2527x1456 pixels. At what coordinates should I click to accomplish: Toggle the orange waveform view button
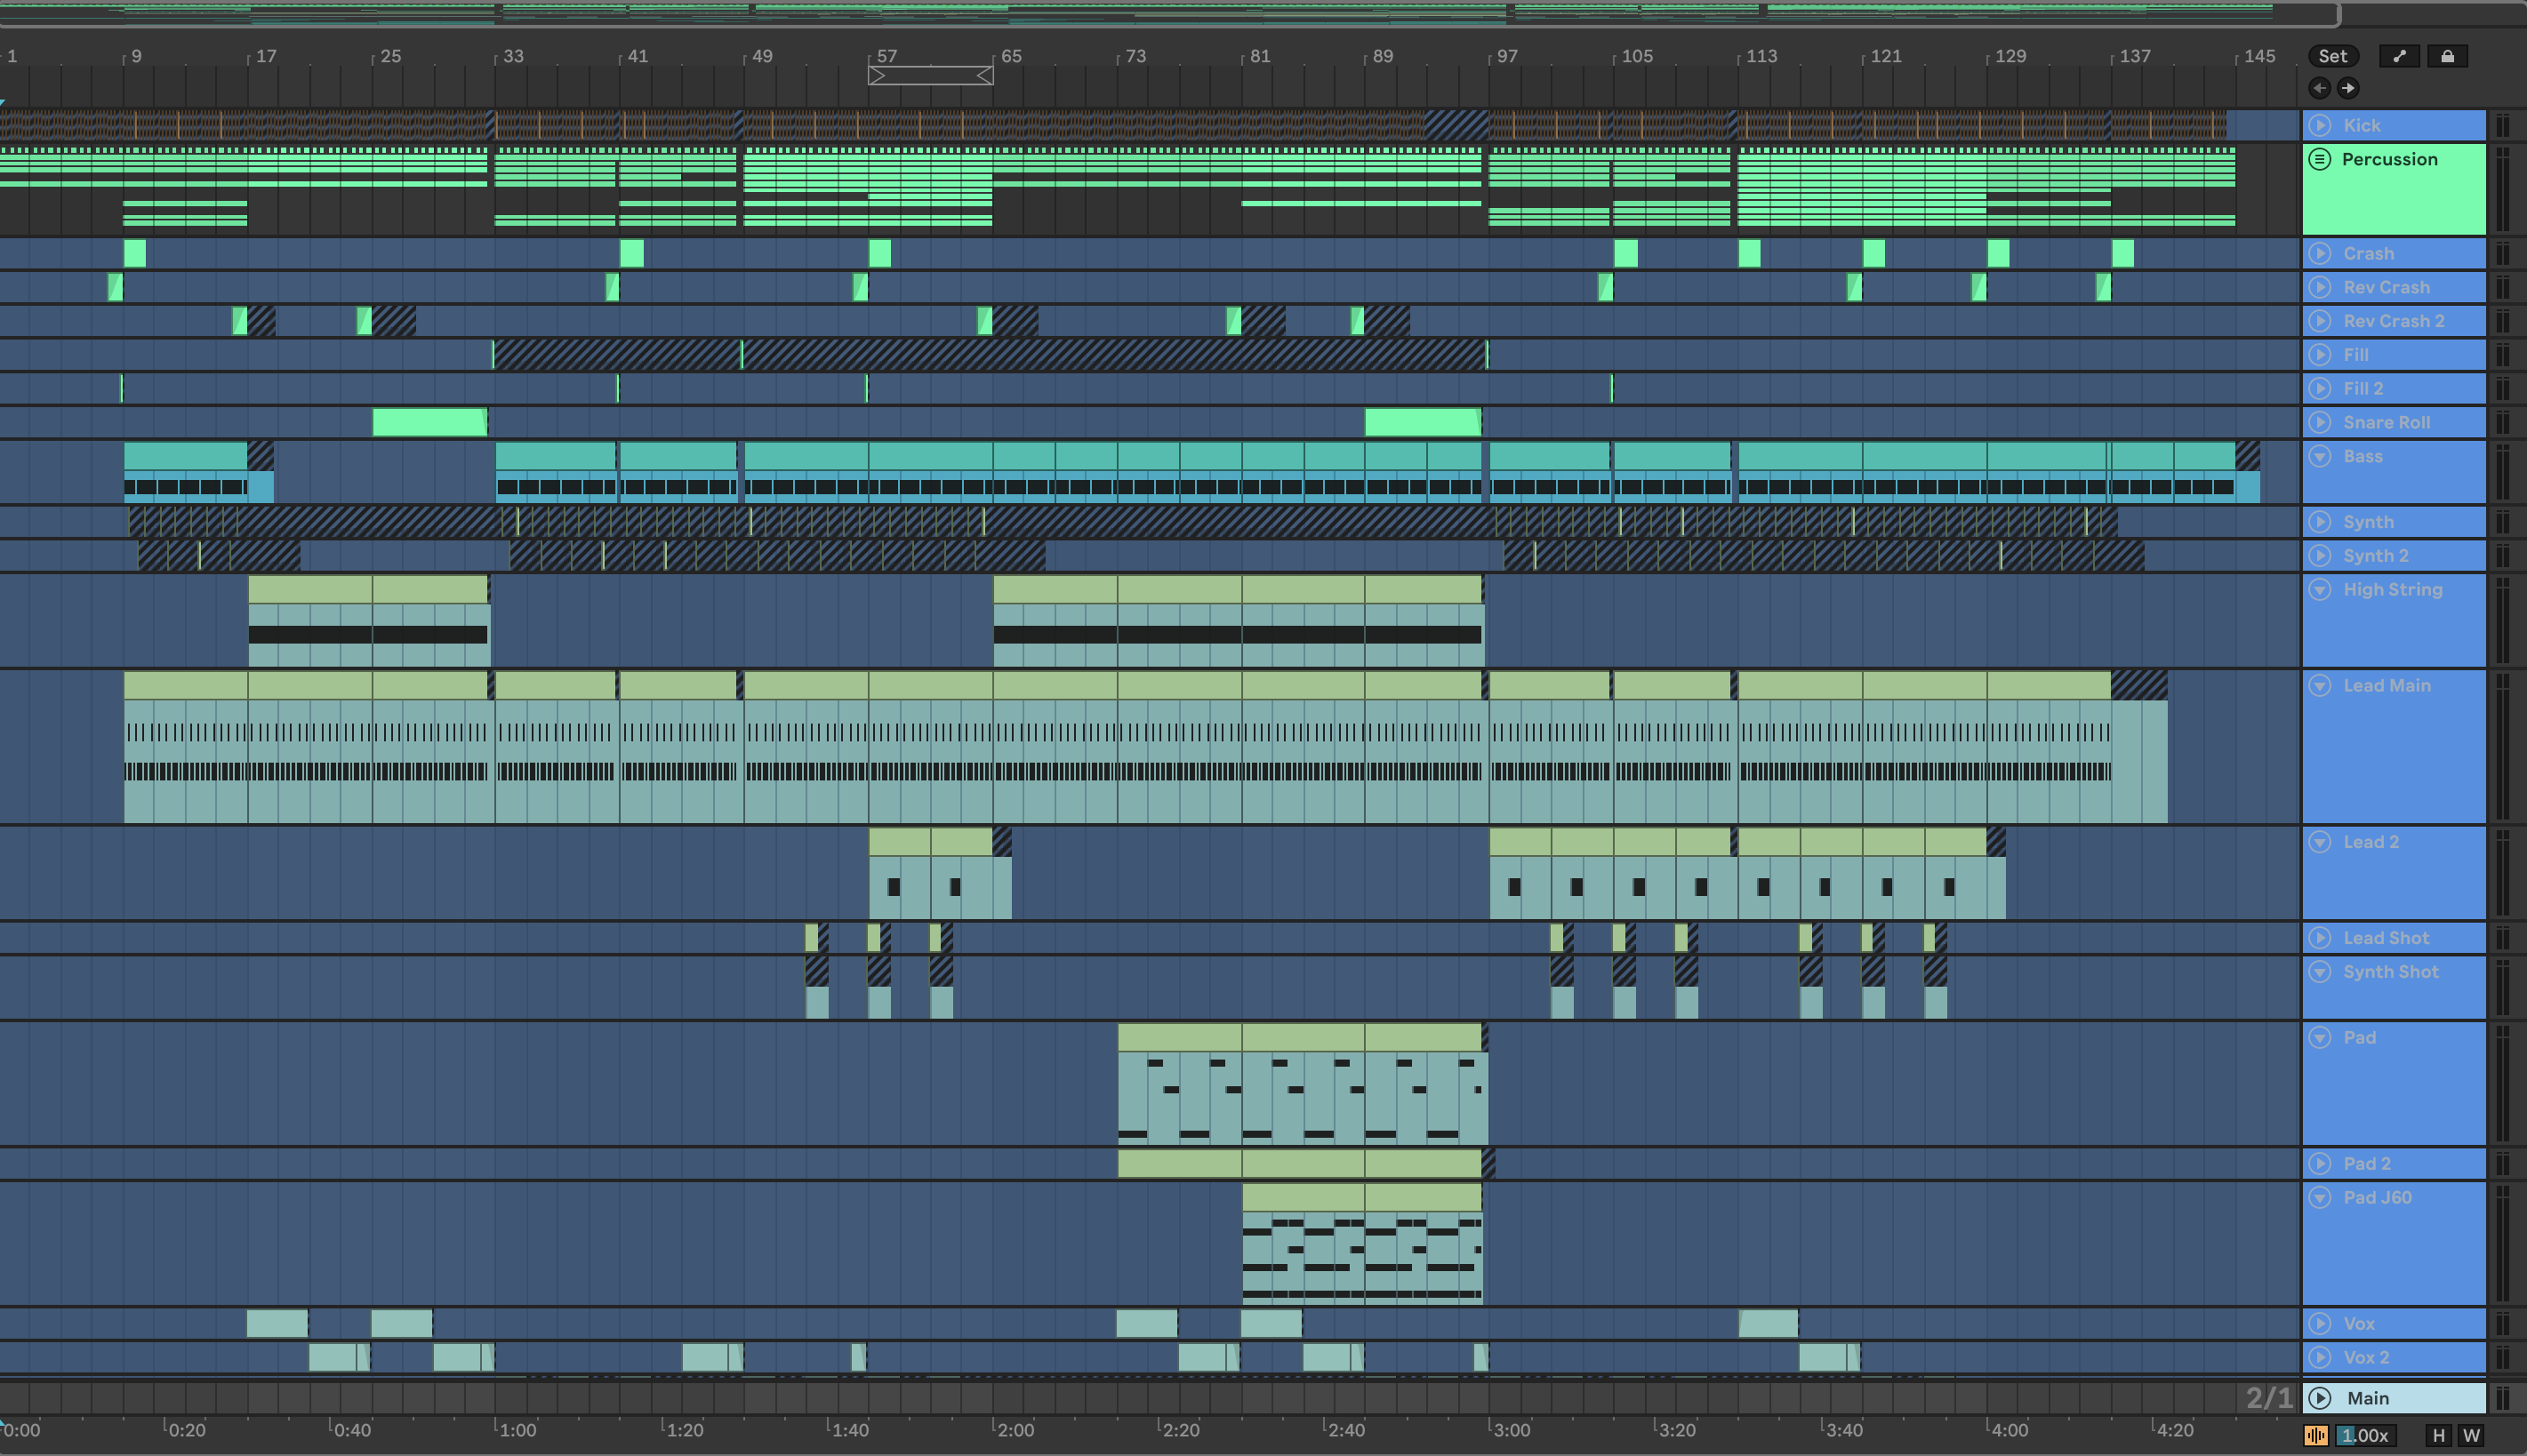(2316, 1436)
